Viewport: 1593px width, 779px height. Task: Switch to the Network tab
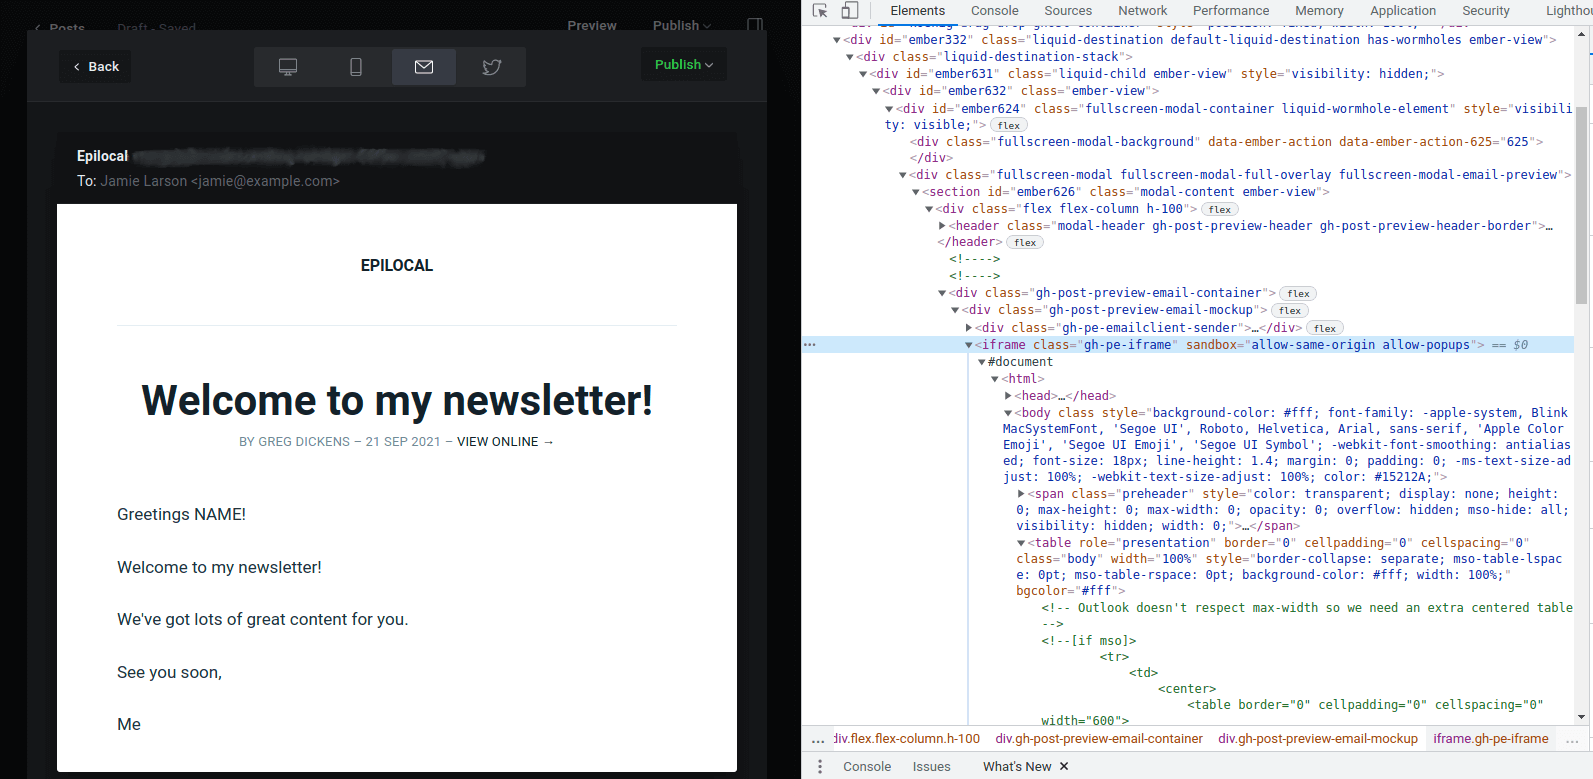pos(1143,11)
